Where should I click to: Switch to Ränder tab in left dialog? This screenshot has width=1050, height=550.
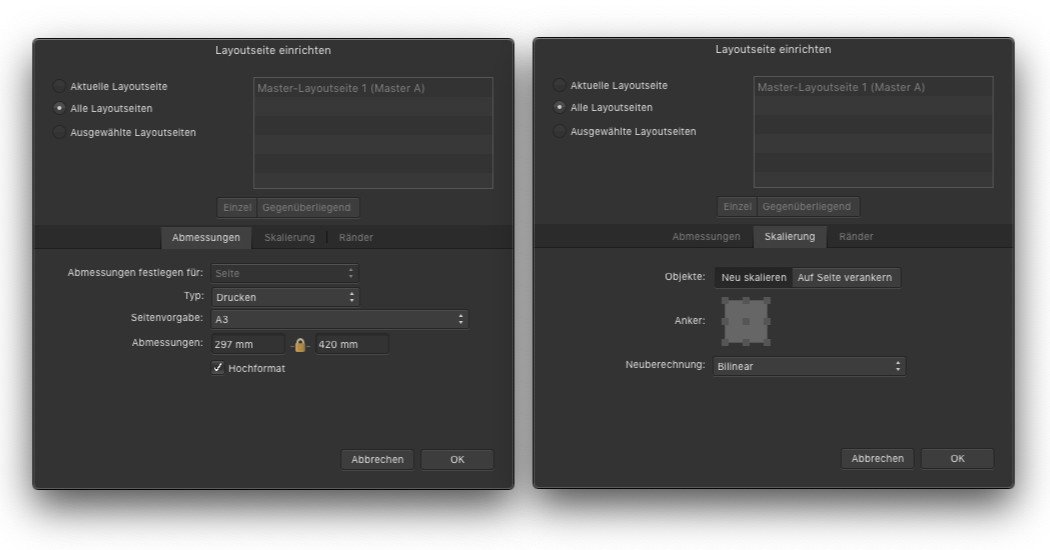click(x=356, y=238)
